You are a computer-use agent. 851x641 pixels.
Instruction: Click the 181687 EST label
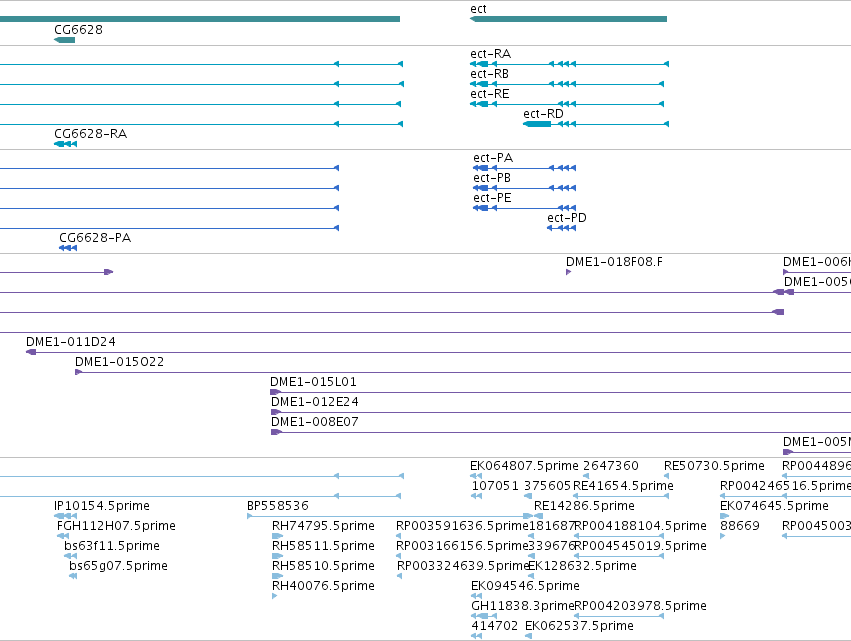pyautogui.click(x=551, y=526)
